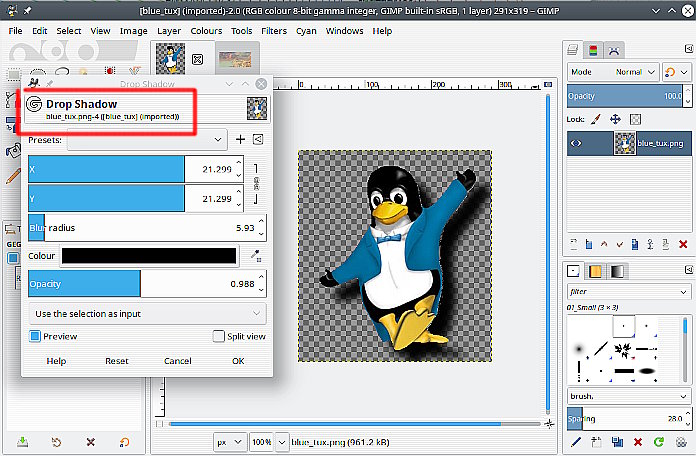
Task: Select the Select by Colour tool
Action: coord(110,71)
